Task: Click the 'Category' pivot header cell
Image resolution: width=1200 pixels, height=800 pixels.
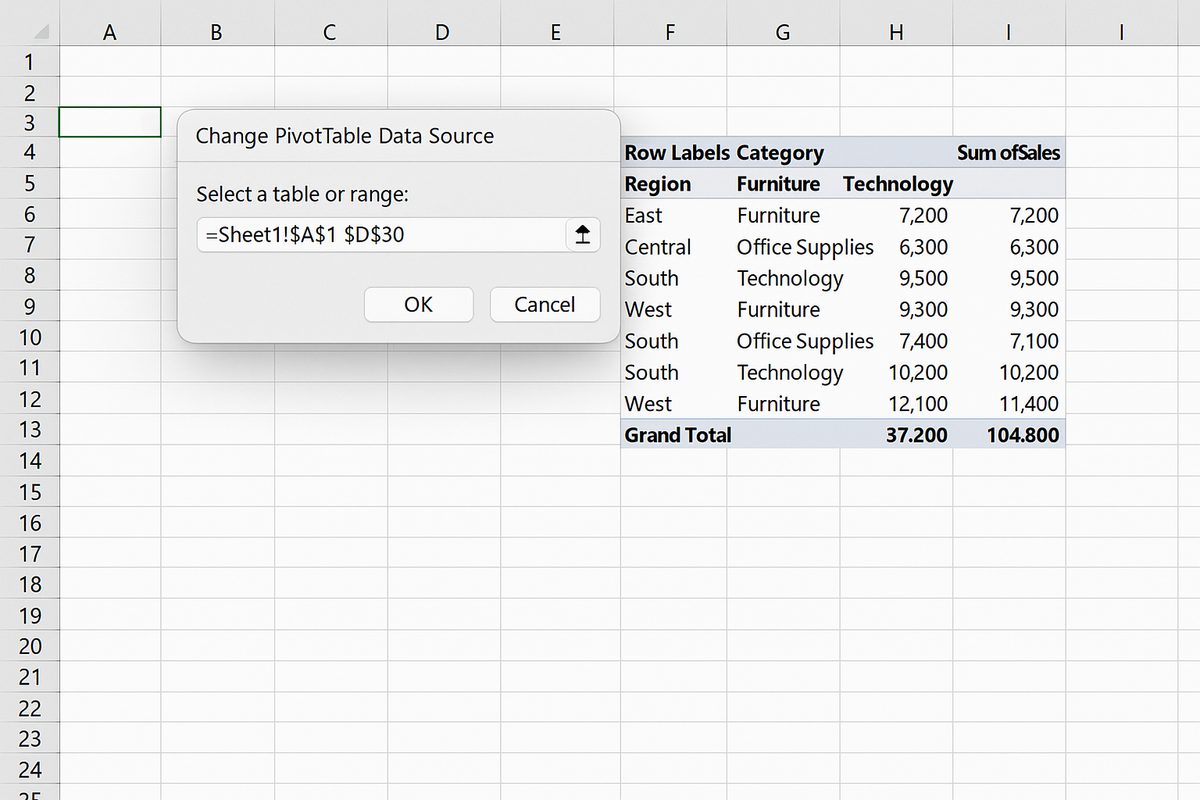Action: tap(780, 153)
